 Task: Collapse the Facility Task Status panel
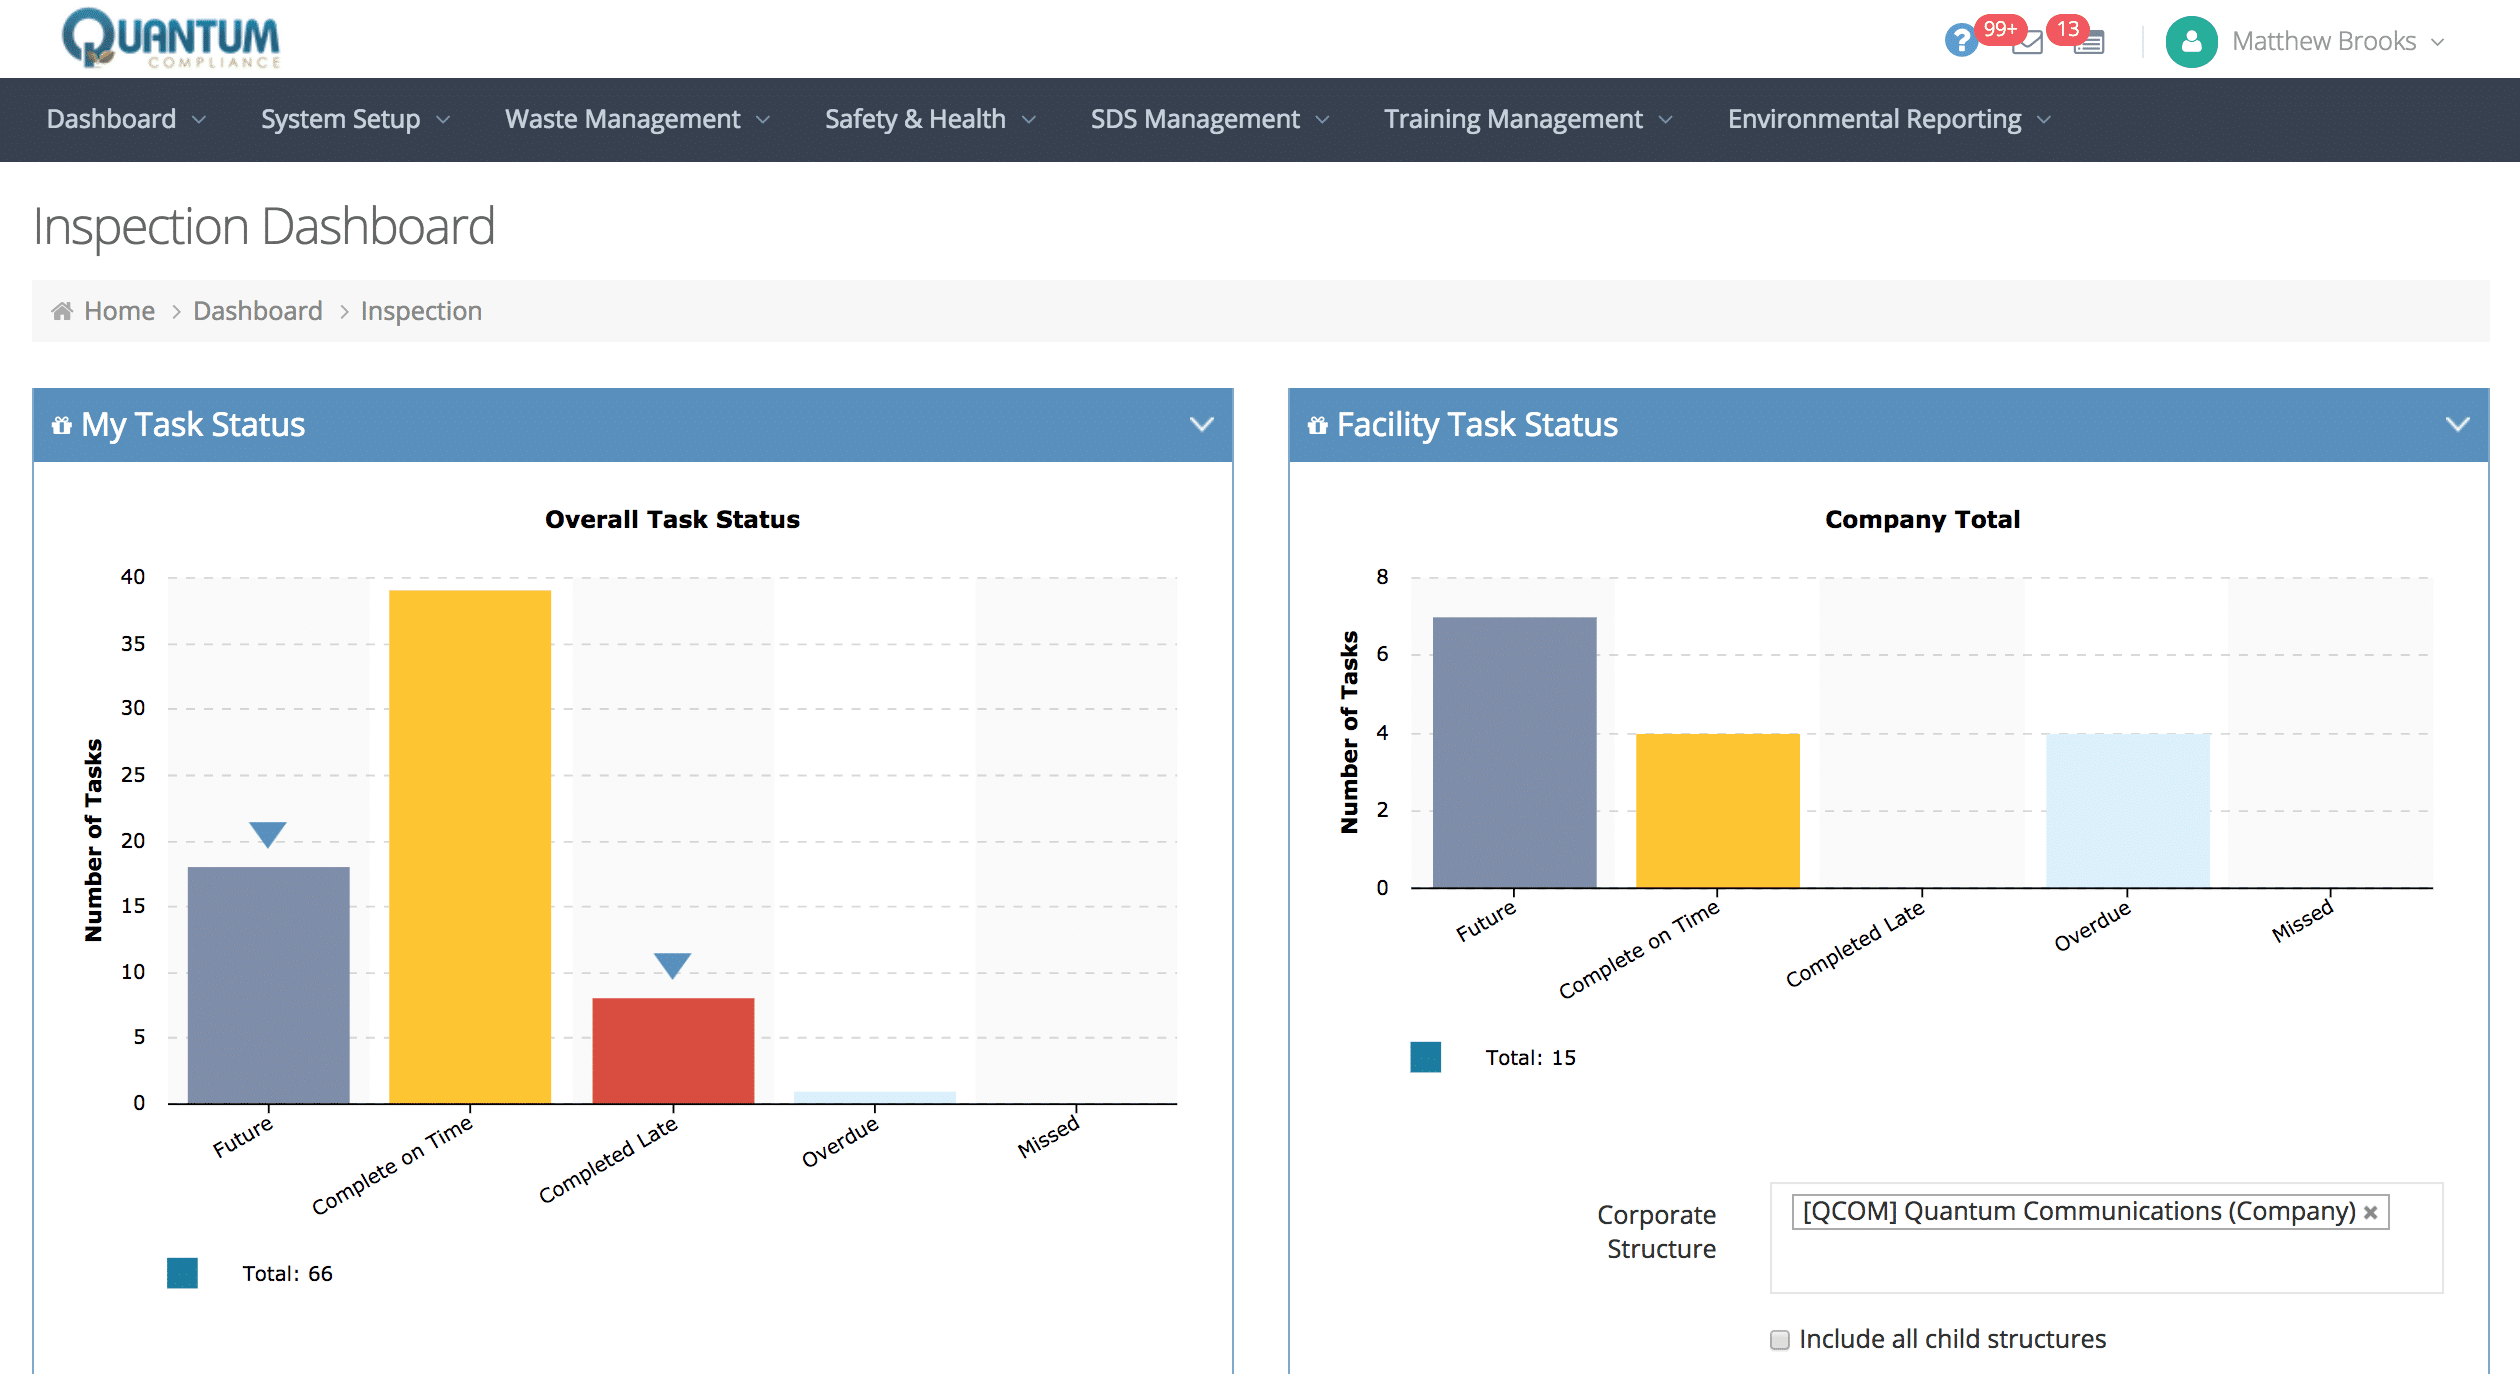[x=2456, y=424]
